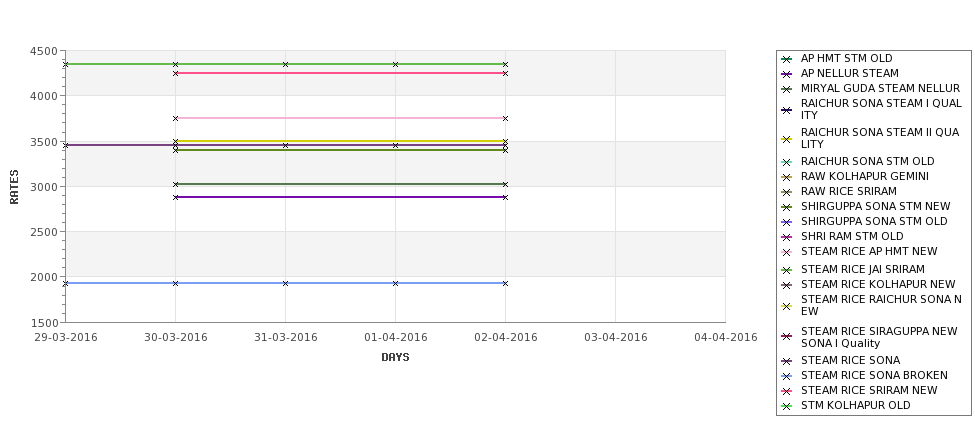Click the STEAM RICE AP HMT NEW legend marker

click(787, 252)
